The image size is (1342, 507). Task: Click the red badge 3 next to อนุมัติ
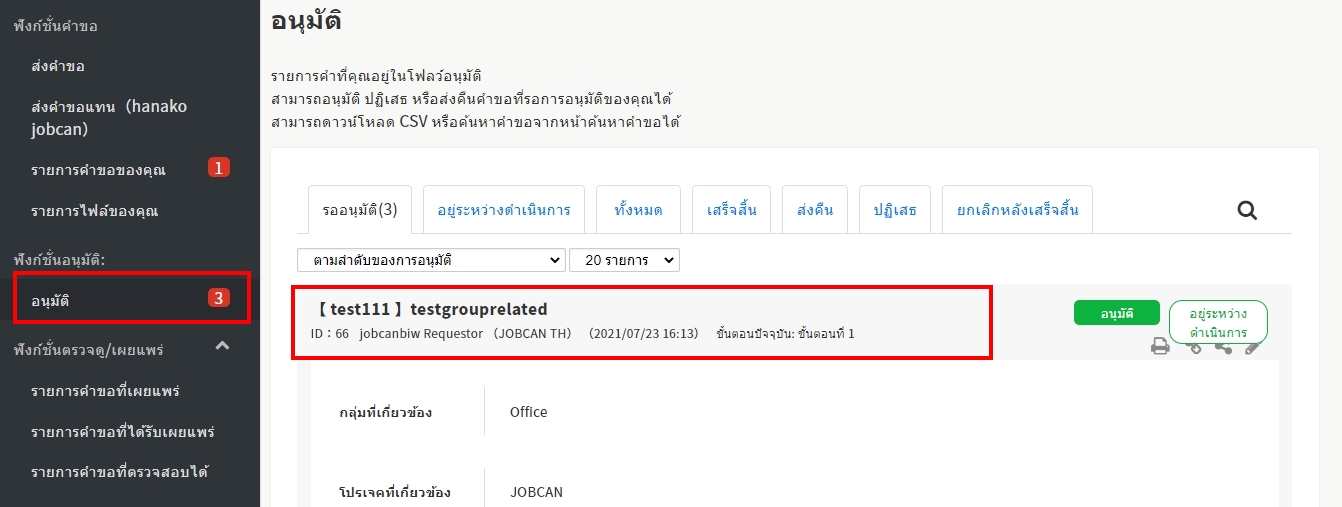pyautogui.click(x=219, y=298)
